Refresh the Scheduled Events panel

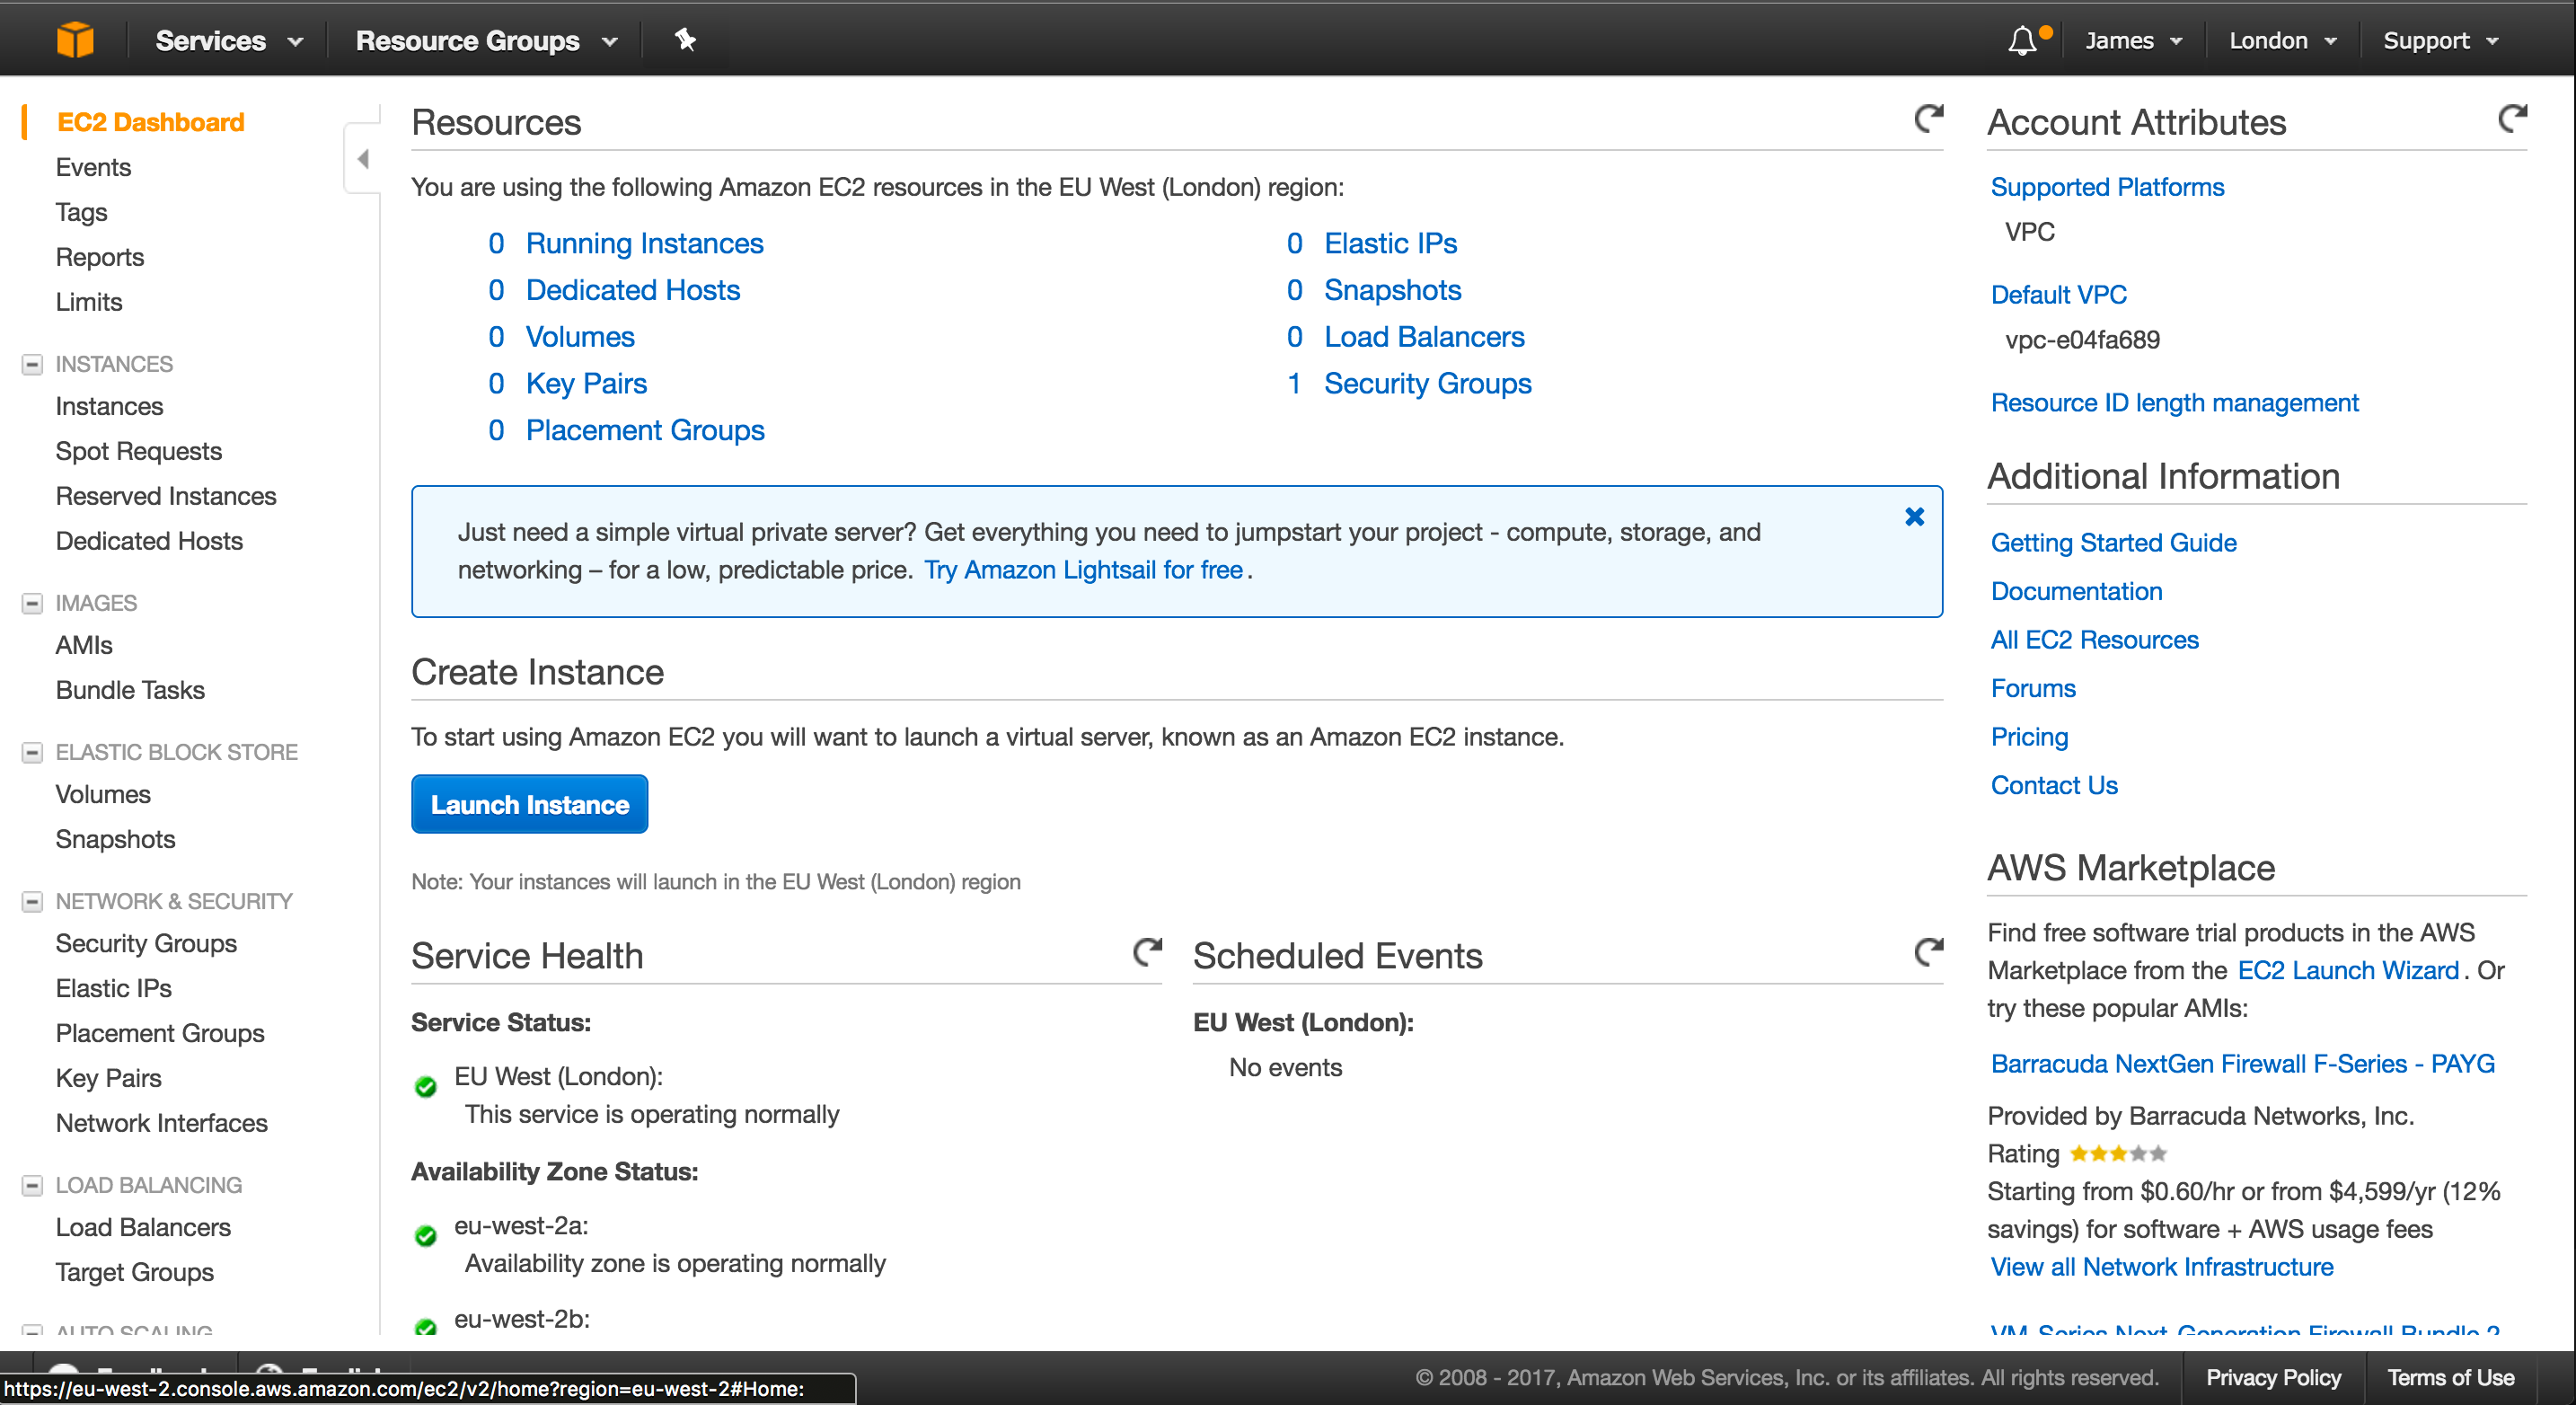pyautogui.click(x=1929, y=952)
